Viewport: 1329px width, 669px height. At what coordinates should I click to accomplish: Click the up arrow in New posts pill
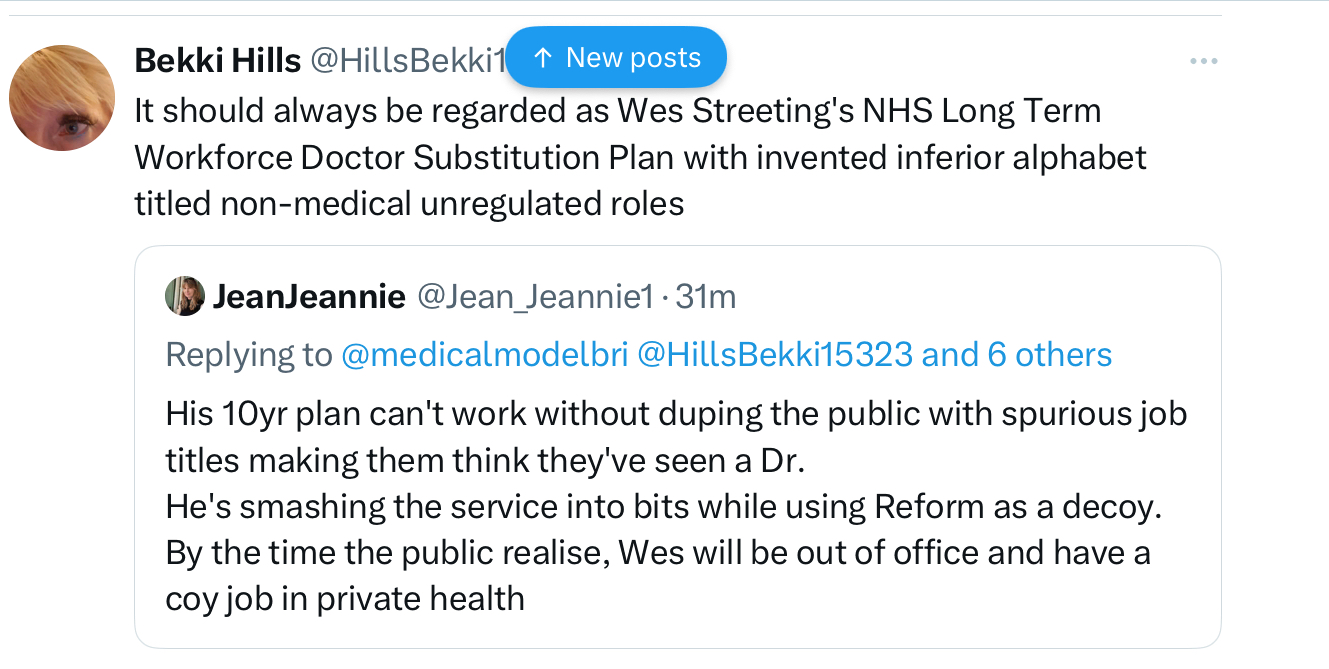[x=543, y=58]
